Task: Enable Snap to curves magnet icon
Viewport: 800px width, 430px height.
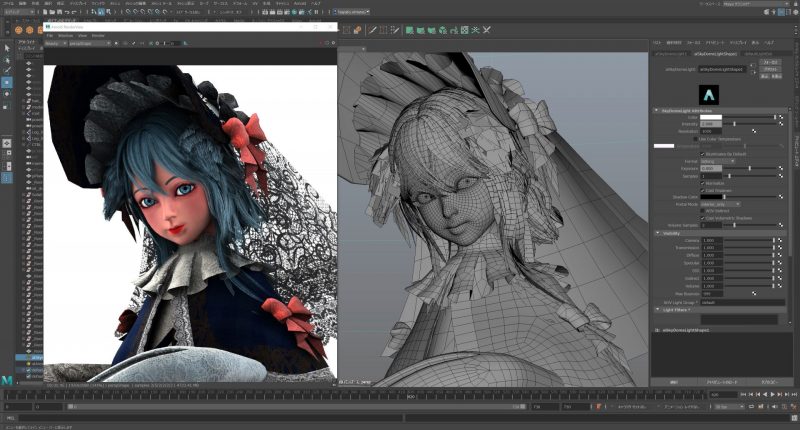Action: coord(136,12)
